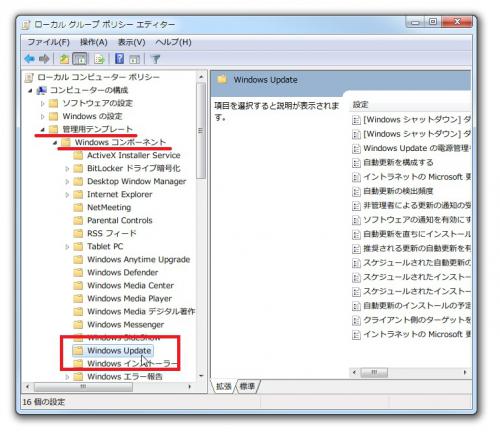Click the Show/Hide action pane icon
The height and width of the screenshot is (438, 500).
click(x=134, y=59)
